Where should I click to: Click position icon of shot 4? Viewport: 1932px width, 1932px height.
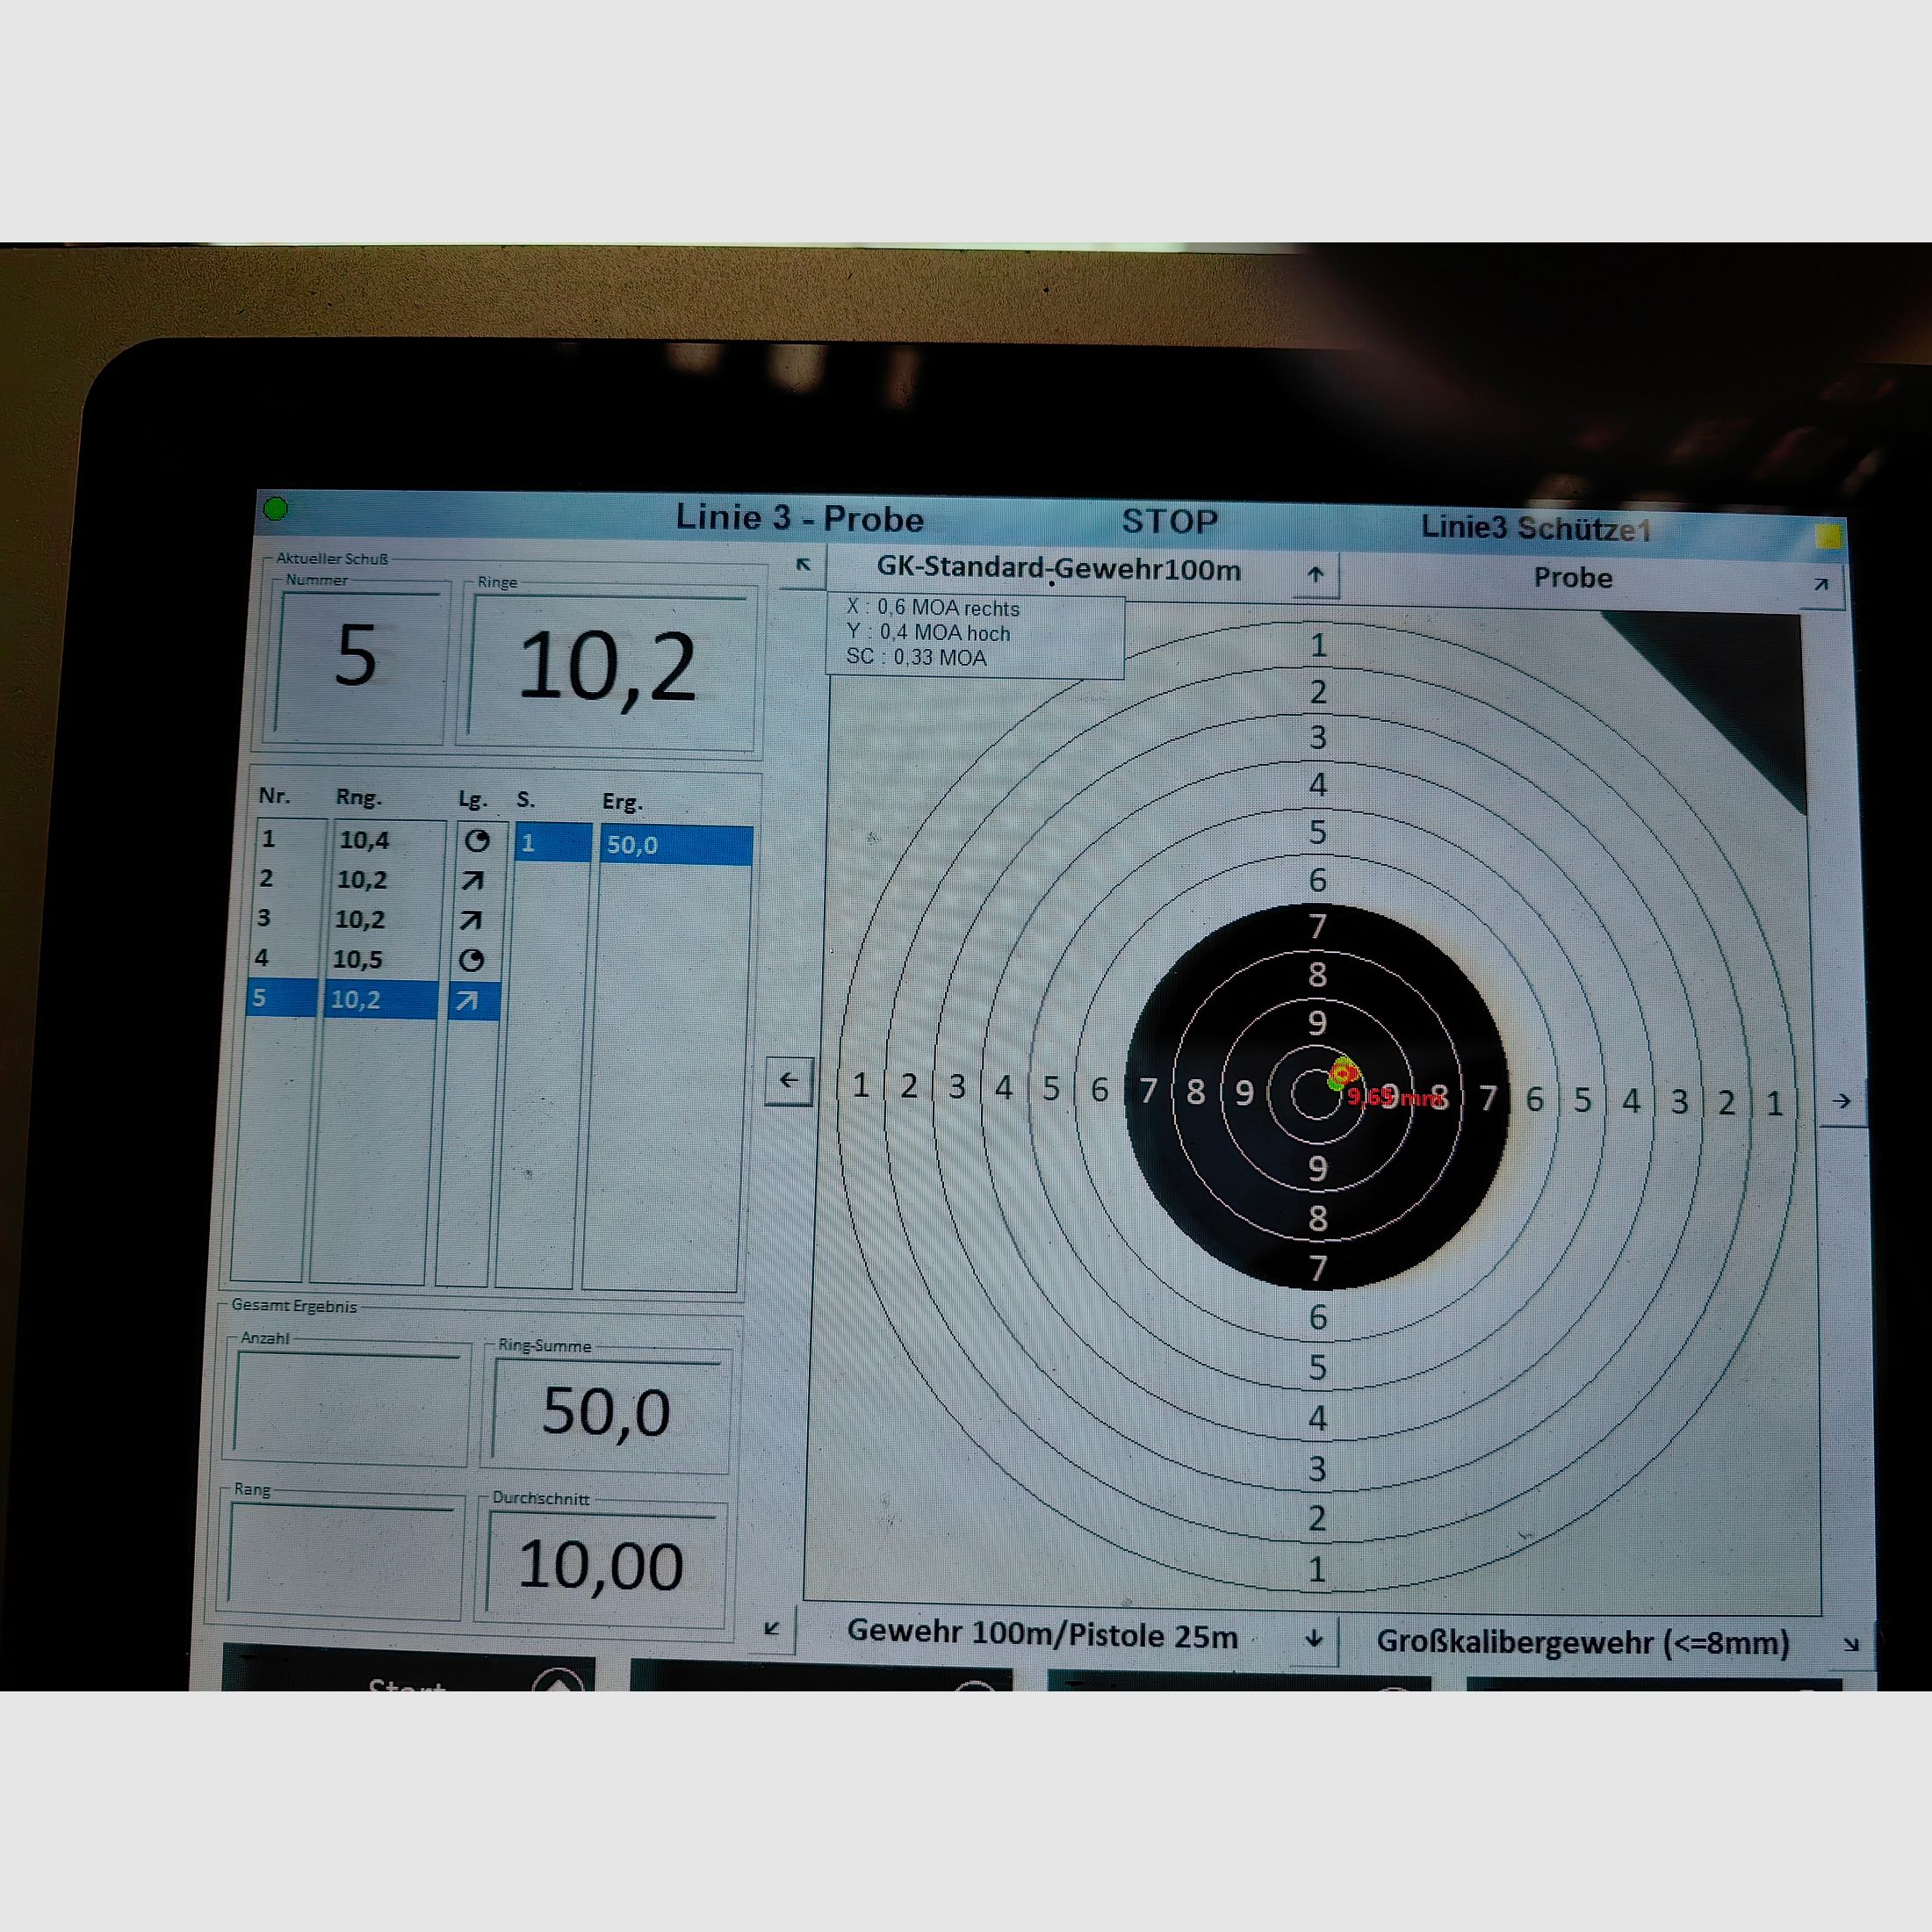coord(471,960)
